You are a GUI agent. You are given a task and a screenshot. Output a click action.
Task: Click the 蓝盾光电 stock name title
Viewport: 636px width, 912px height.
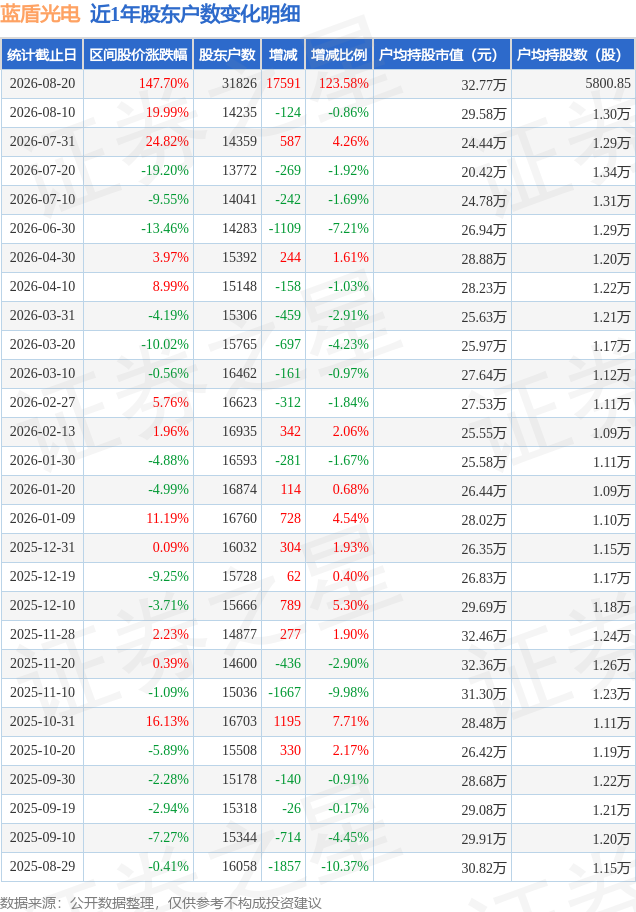40,13
